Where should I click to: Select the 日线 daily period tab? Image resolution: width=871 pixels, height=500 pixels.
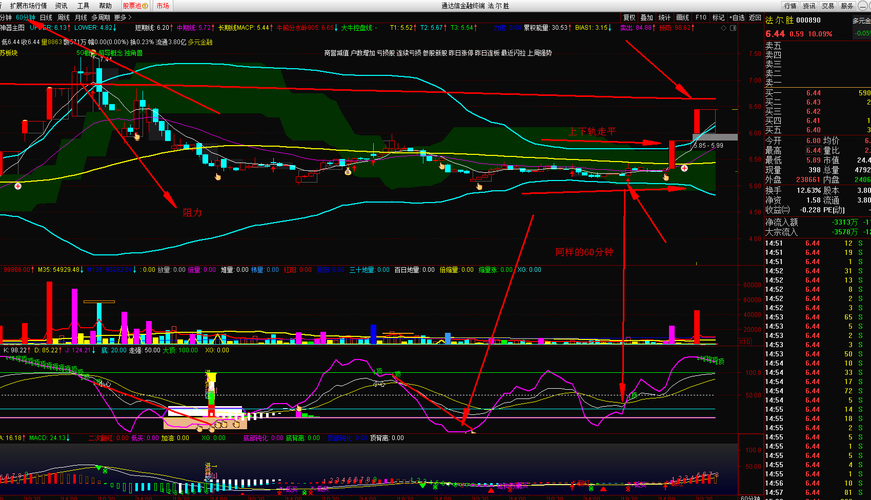[46, 18]
